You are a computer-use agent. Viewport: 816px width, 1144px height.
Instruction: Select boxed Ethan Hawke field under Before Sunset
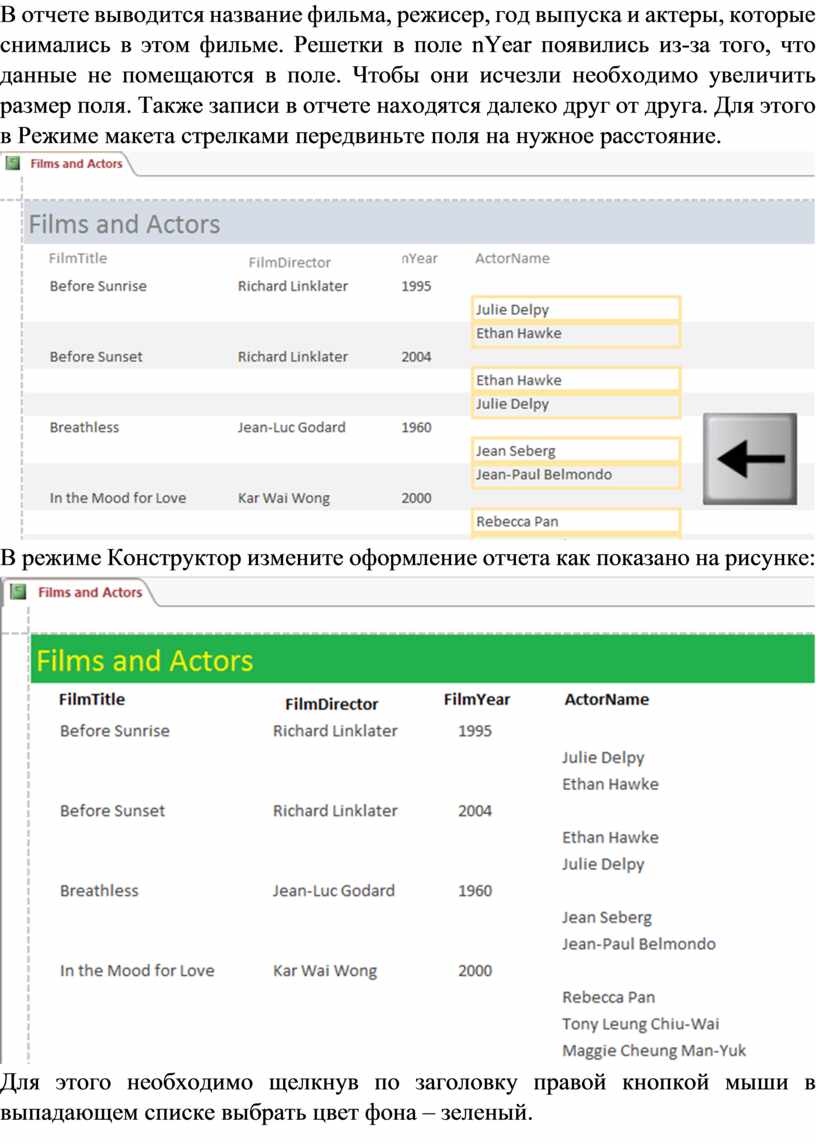576,380
